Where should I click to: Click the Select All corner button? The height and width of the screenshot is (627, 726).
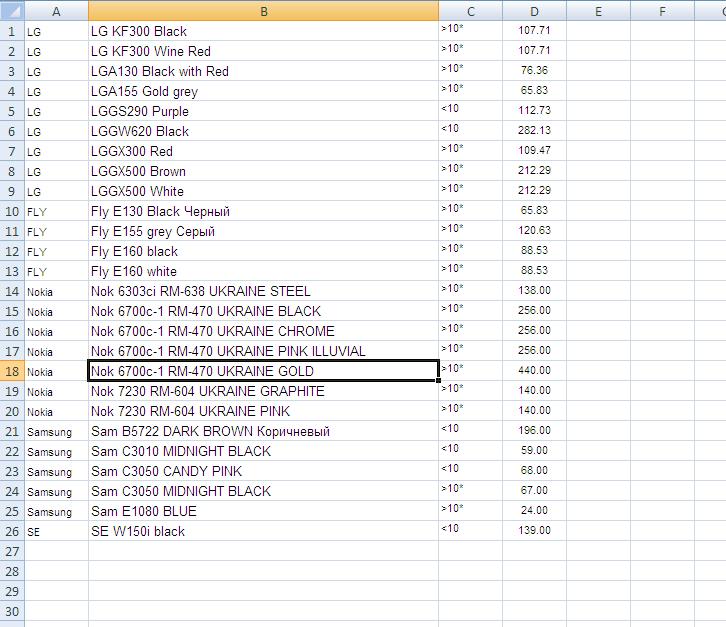(x=12, y=11)
